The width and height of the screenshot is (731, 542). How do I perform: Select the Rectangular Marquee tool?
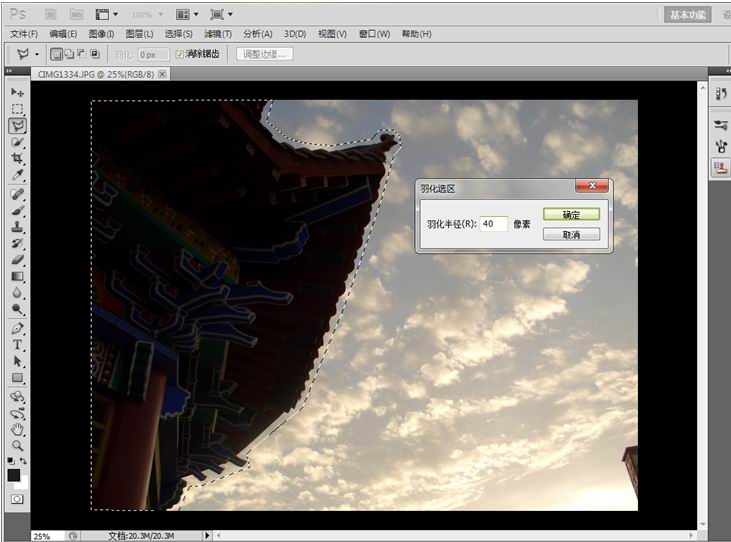[x=17, y=109]
